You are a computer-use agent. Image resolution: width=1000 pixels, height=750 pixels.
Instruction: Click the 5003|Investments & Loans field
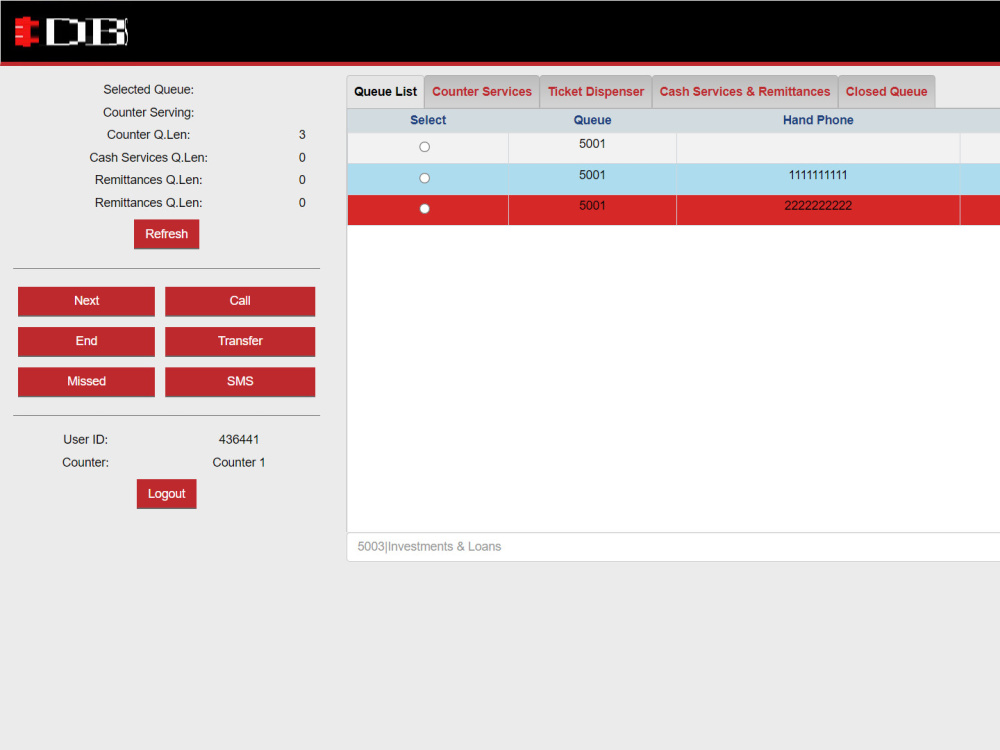click(x=673, y=547)
